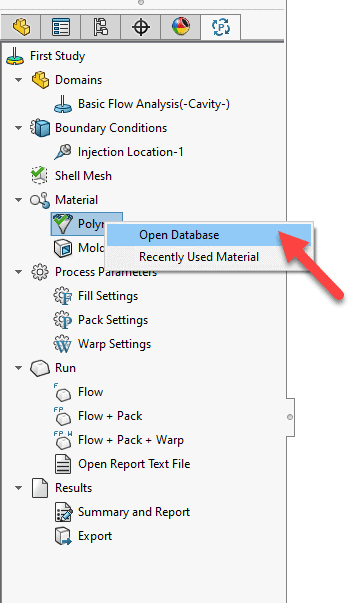The height and width of the screenshot is (603, 360).
Task: Click the Flow + Pack + Warp icon
Action: tap(63, 440)
